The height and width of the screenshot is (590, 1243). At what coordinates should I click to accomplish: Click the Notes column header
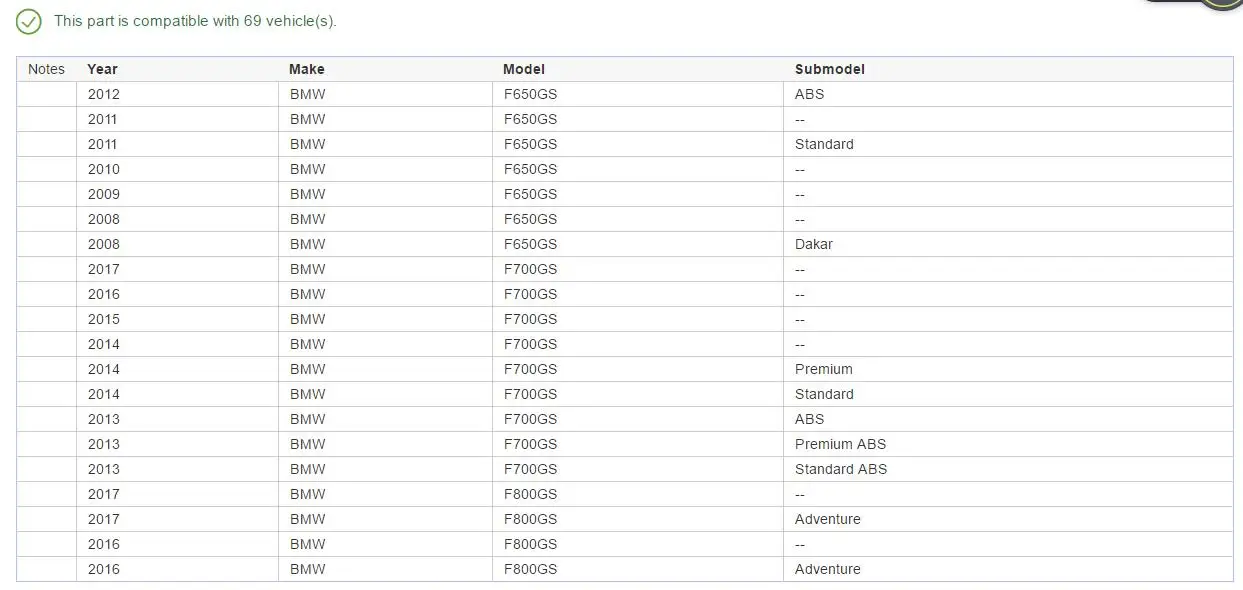pyautogui.click(x=46, y=69)
